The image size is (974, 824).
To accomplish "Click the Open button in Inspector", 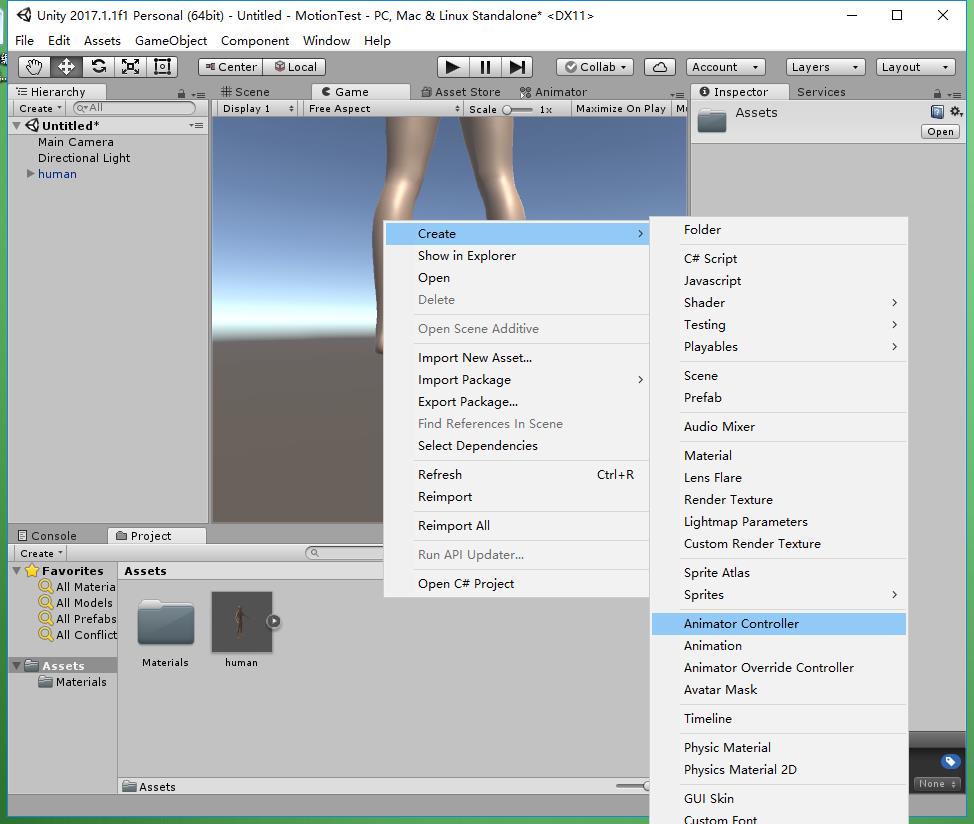I will (940, 132).
